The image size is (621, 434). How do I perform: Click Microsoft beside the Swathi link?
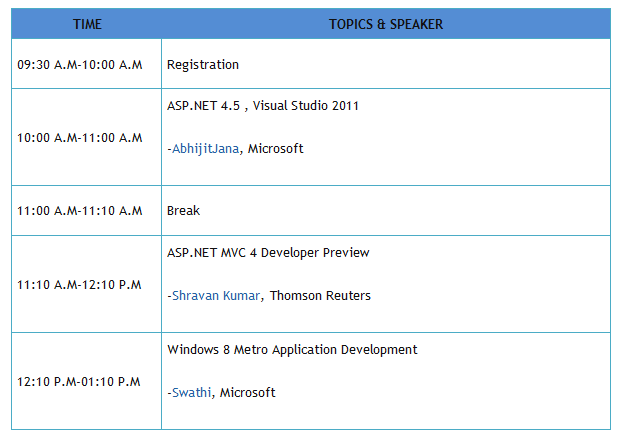pos(247,393)
